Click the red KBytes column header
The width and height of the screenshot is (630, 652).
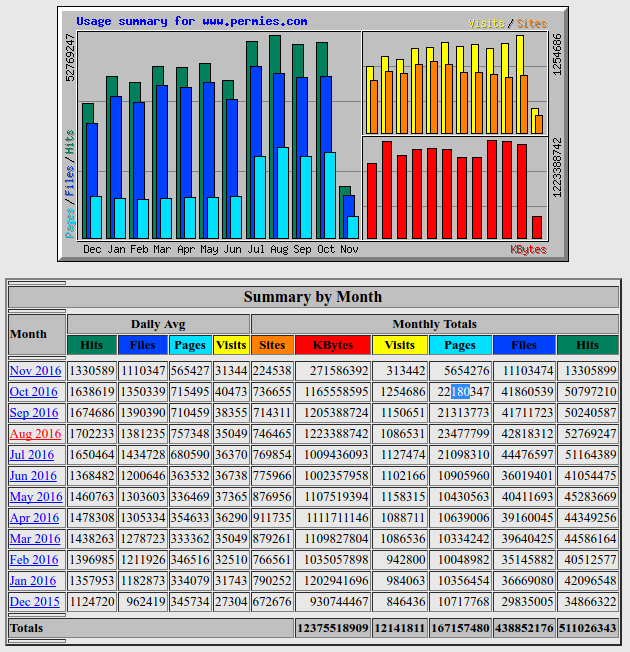pos(333,345)
